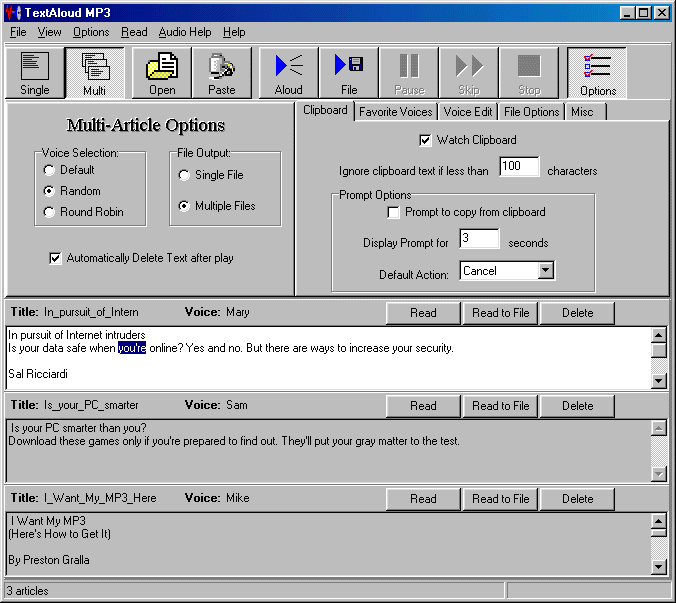Click the Open file toolbar icon
The width and height of the screenshot is (676, 603).
(162, 73)
